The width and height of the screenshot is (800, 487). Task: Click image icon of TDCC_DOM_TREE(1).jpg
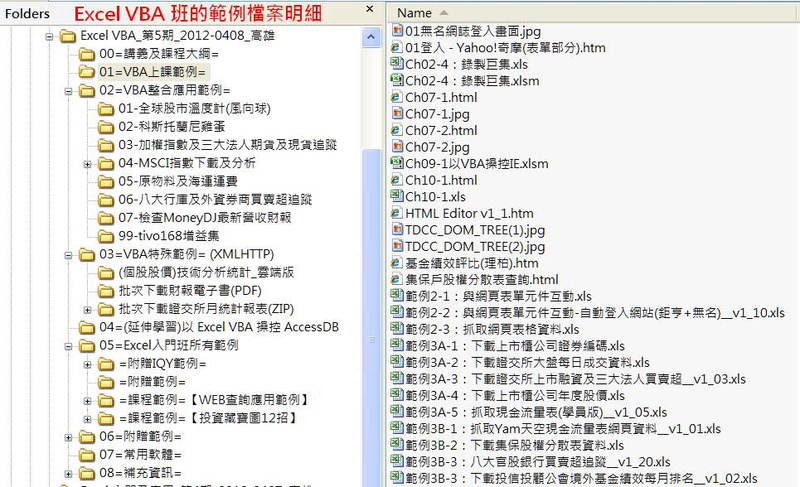pos(397,229)
